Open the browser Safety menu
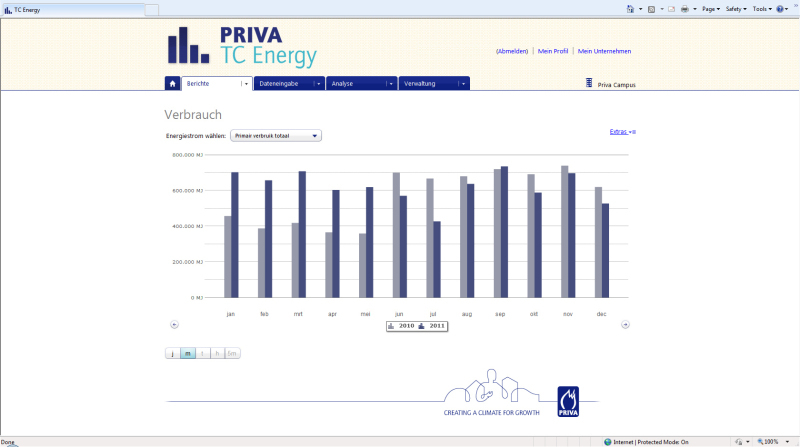The height and width of the screenshot is (447, 800). pyautogui.click(x=736, y=9)
